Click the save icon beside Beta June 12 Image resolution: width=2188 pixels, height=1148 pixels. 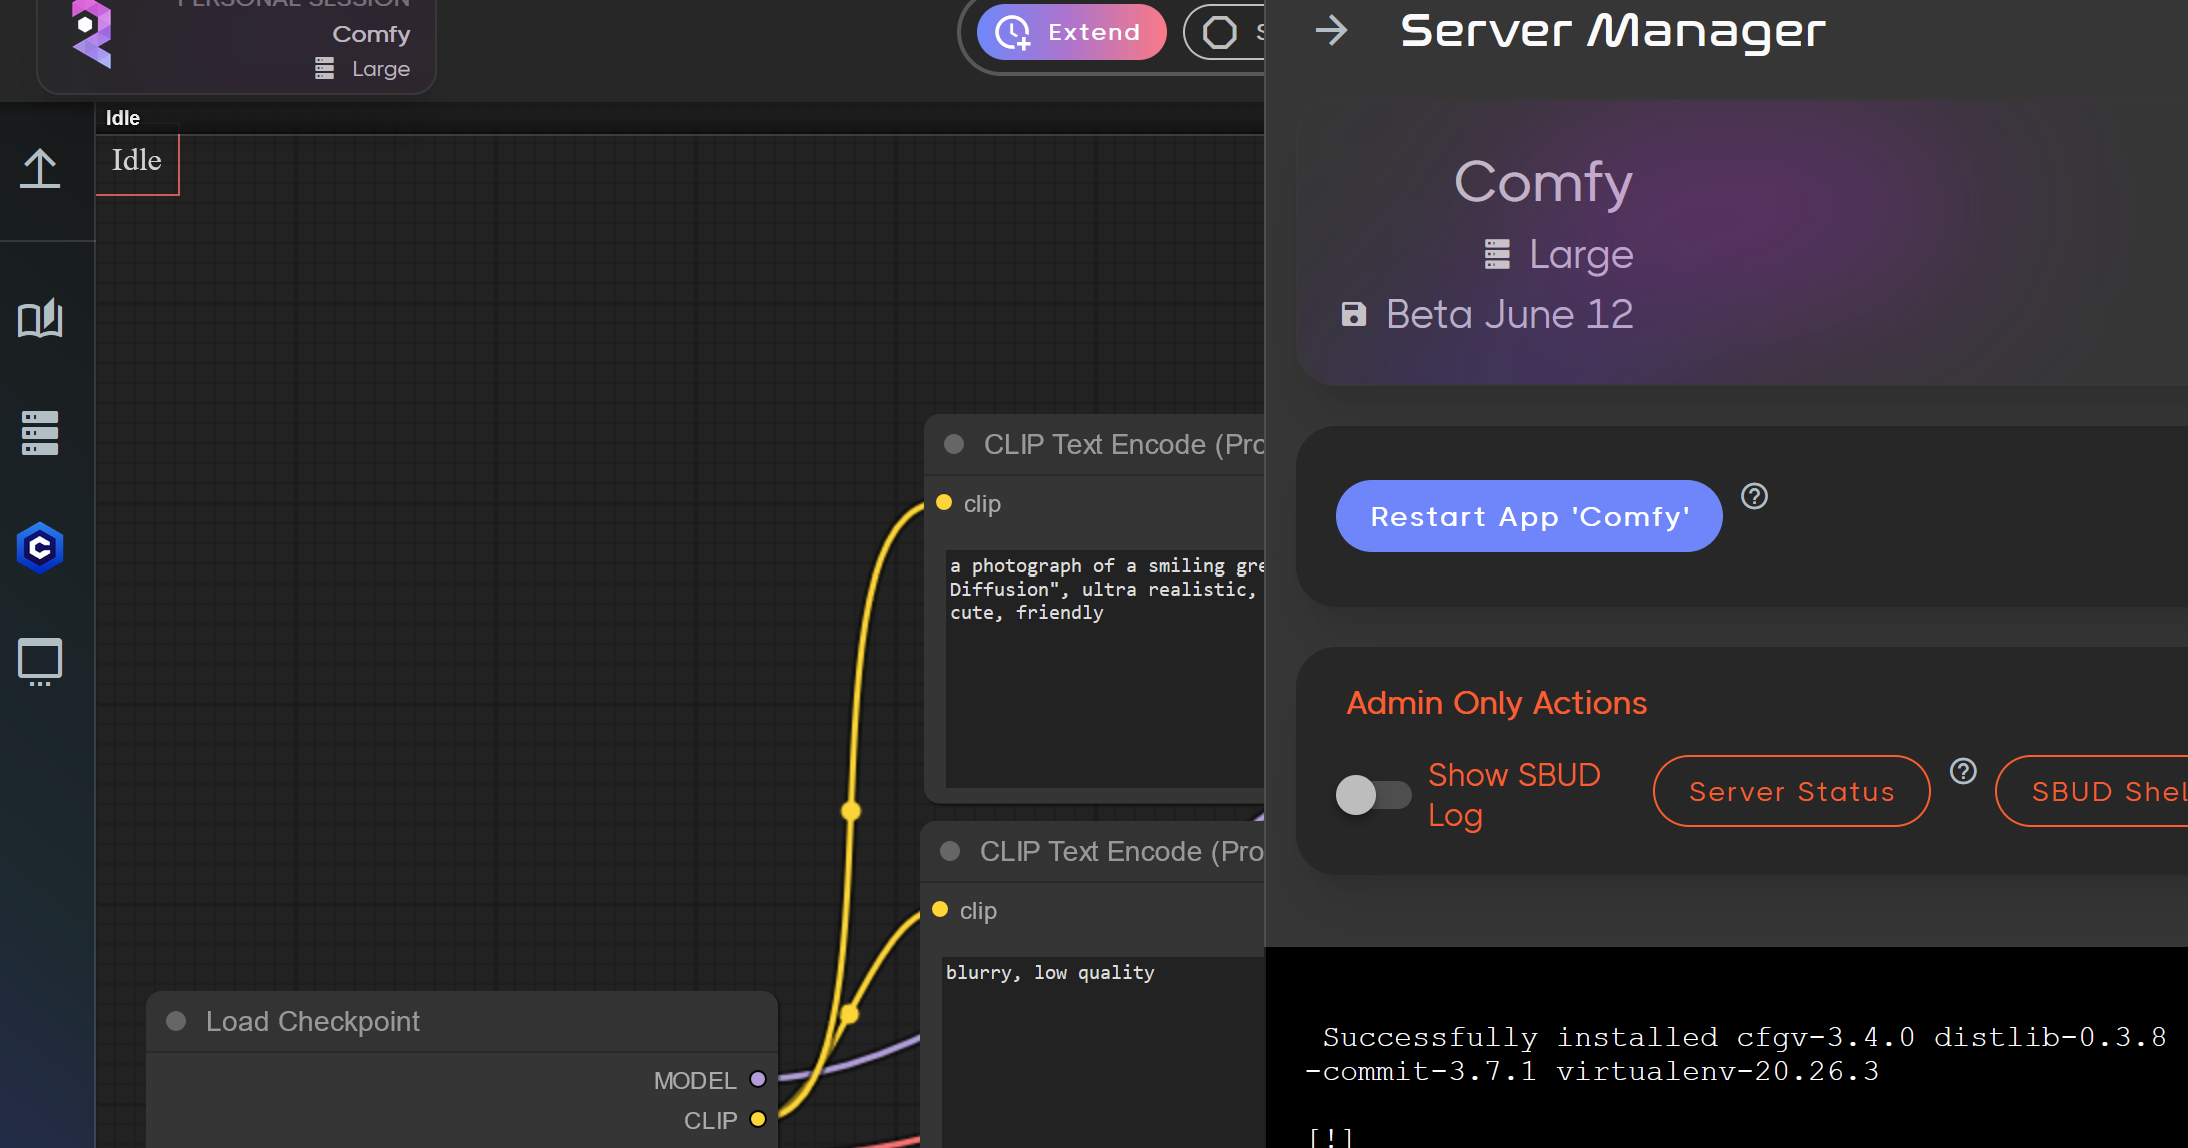1354,313
